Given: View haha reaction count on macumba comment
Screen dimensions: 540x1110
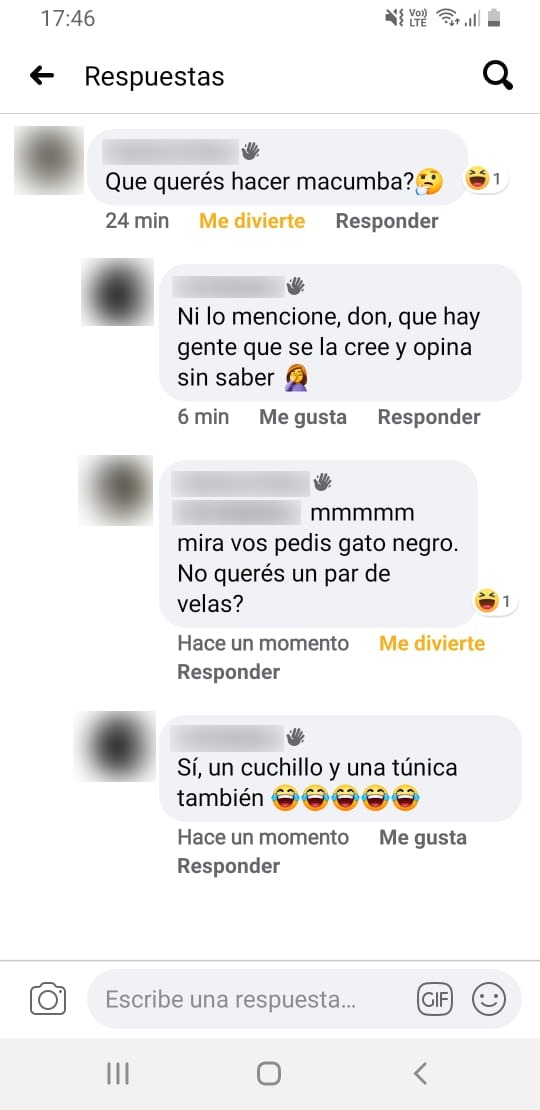Looking at the screenshot, I should point(486,180).
